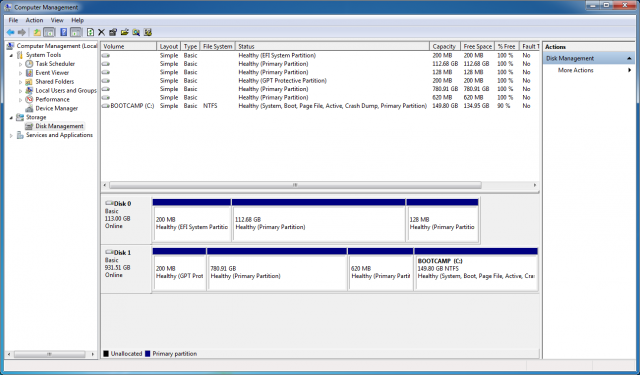Select the 112.68 GB partition on Disk 0

[x=318, y=220]
